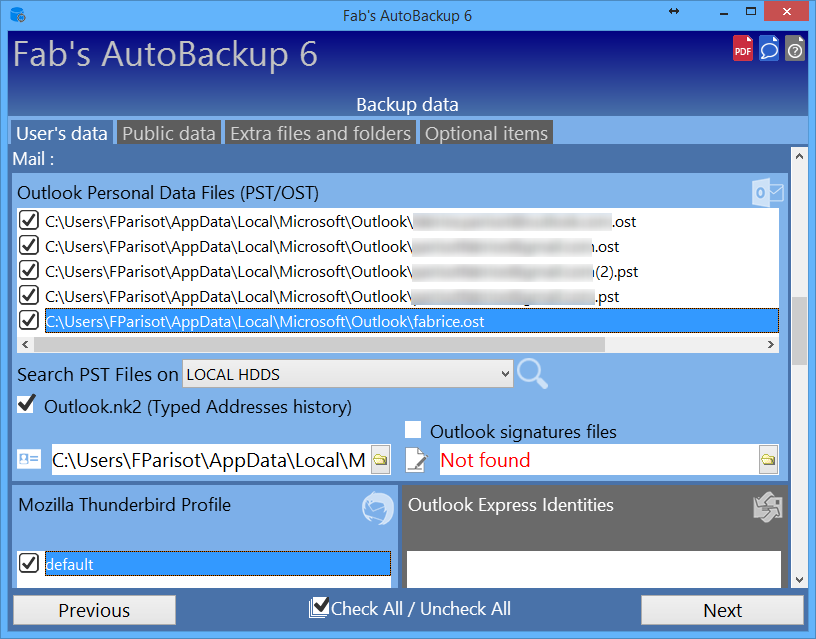
Task: Toggle the Thunderbird default profile checkbox
Action: [30, 564]
